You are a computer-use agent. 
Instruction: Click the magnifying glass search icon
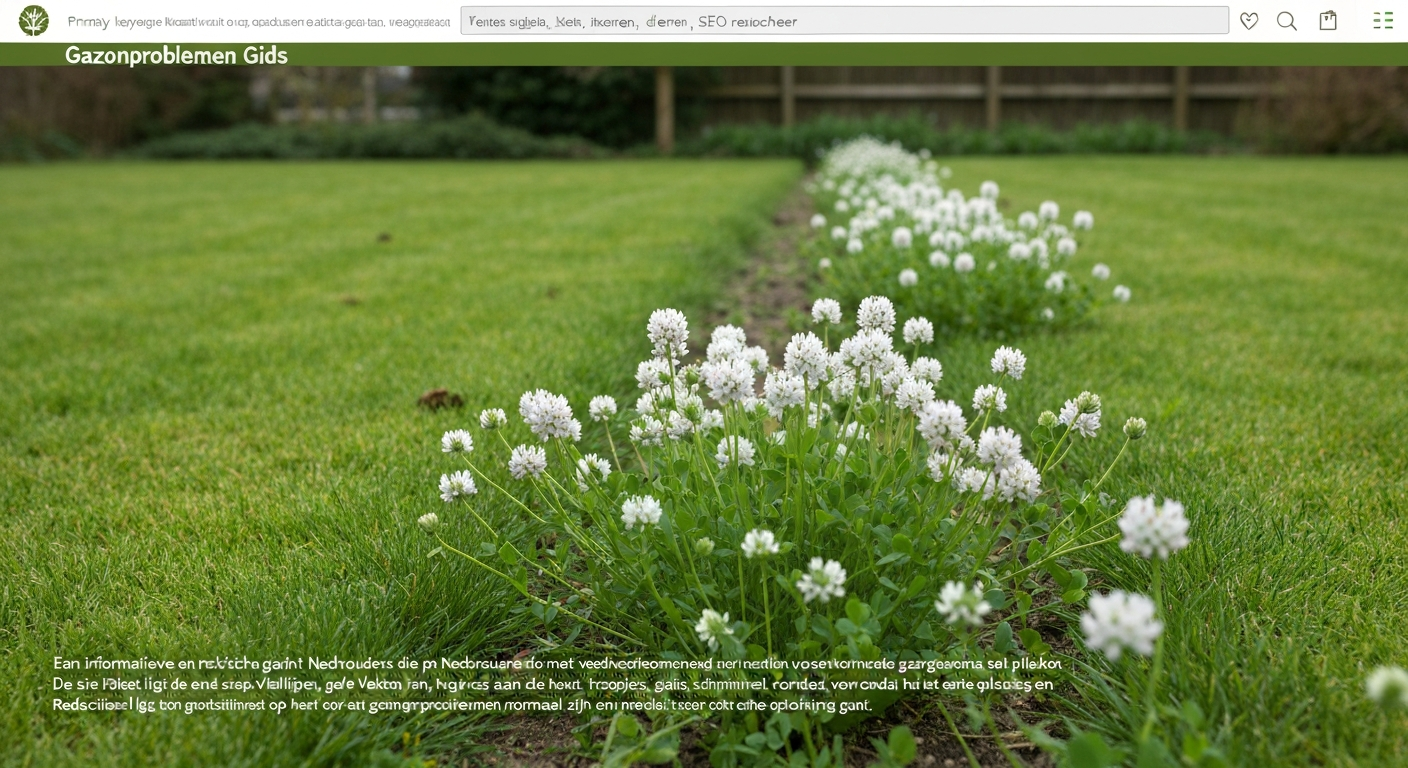[x=1287, y=21]
